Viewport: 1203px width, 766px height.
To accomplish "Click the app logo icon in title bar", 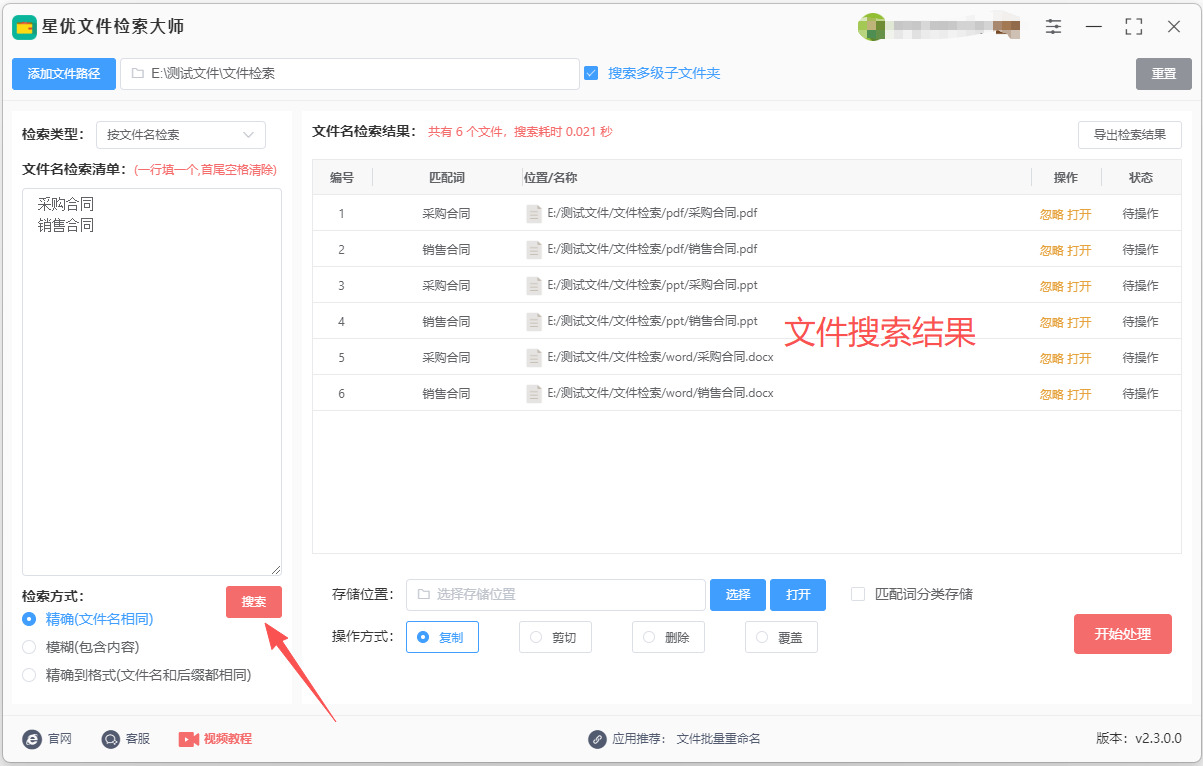I will click(x=24, y=27).
